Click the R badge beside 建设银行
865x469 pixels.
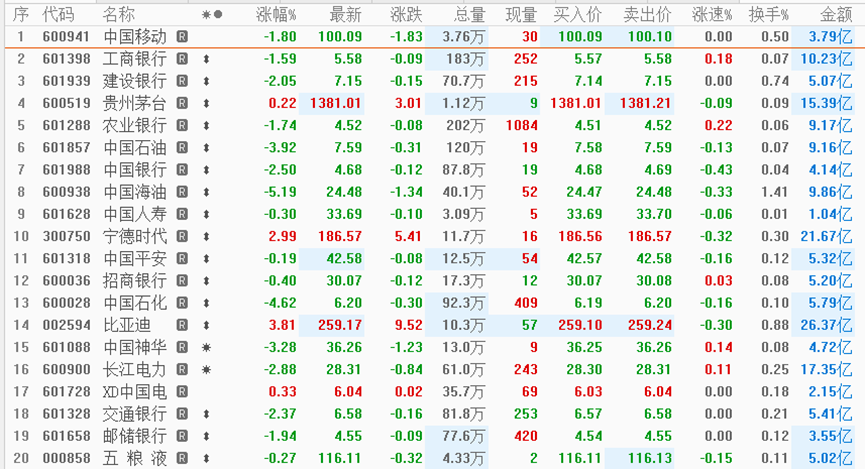pos(182,81)
